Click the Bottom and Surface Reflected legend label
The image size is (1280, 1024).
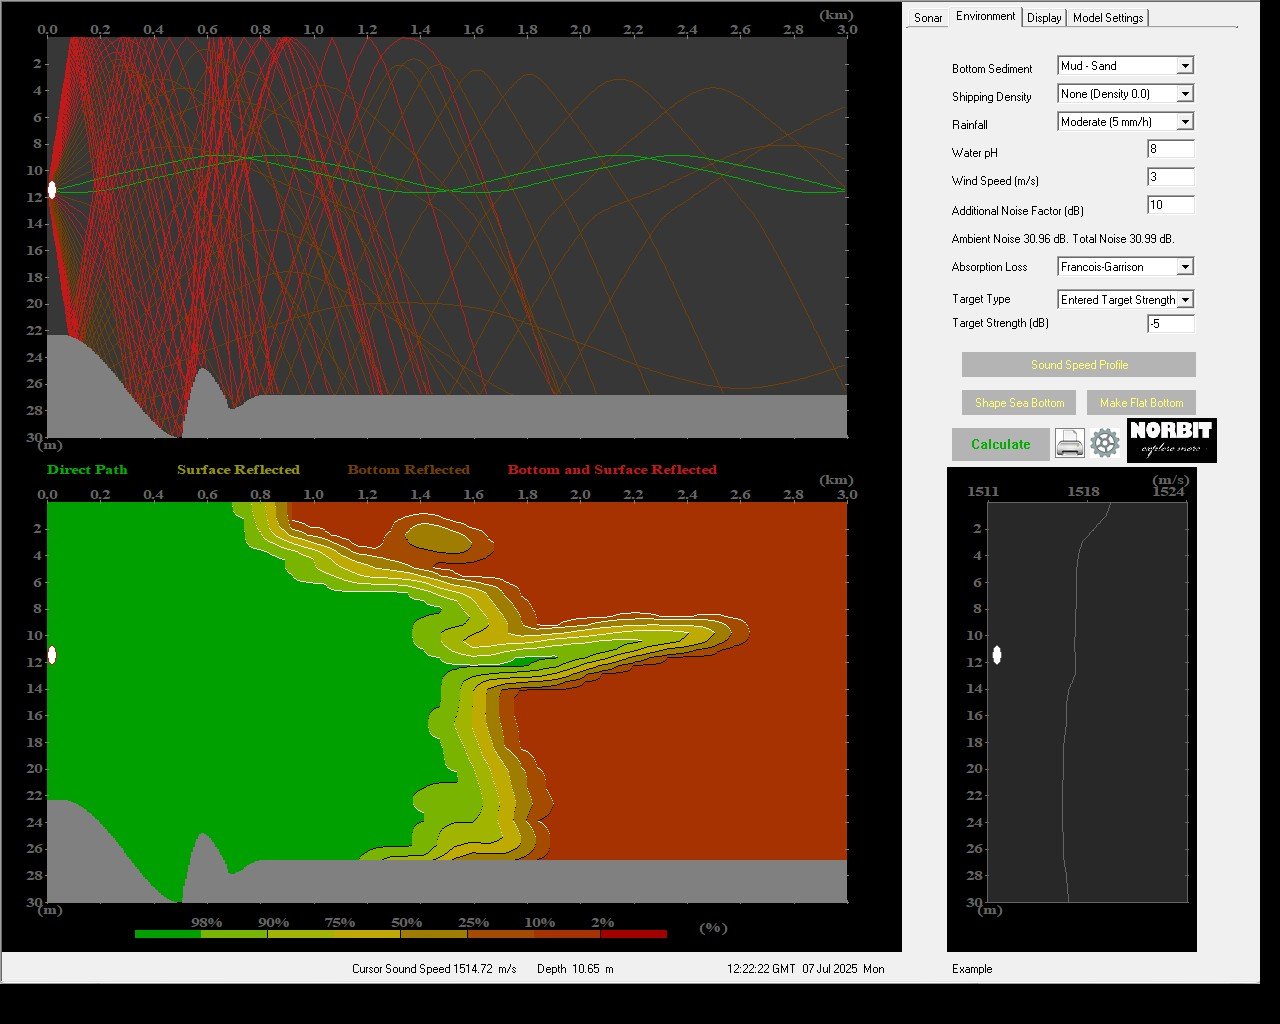612,470
